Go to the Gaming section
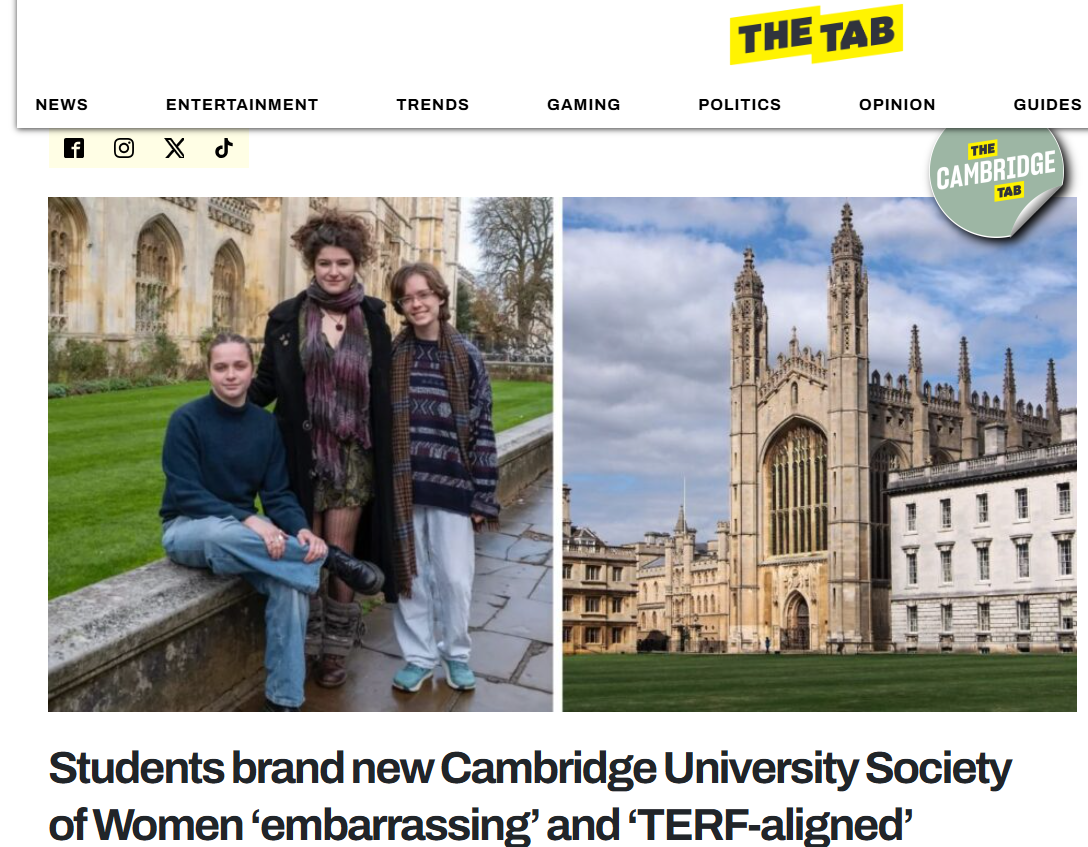Screen dimensions: 1088x847 [584, 104]
